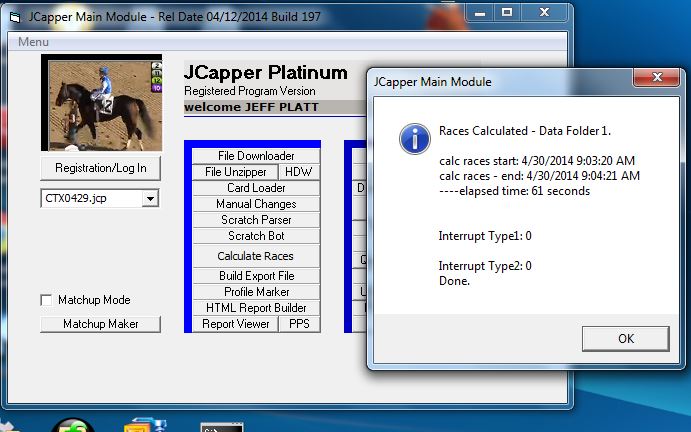Viewport: 691px width, 432px height.
Task: Click the 'welcome JEFF PLATT' banner text
Action: point(251,107)
